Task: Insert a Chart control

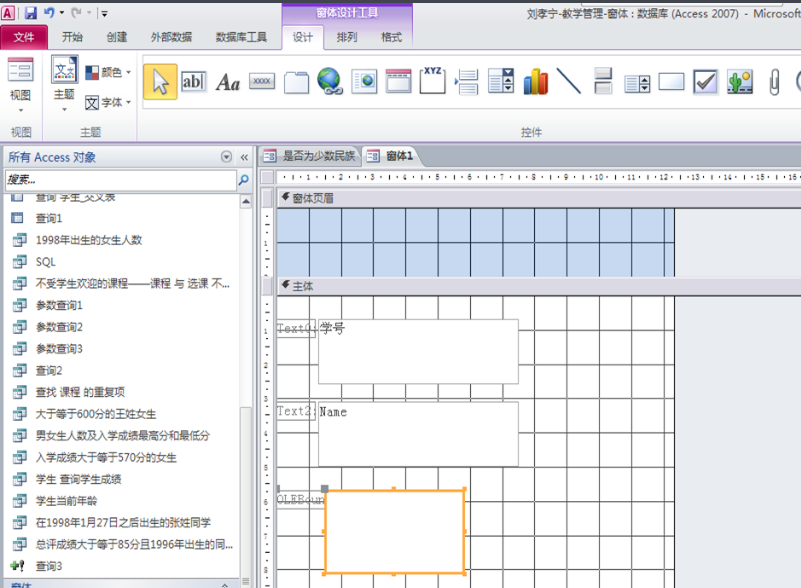Action: tap(535, 82)
